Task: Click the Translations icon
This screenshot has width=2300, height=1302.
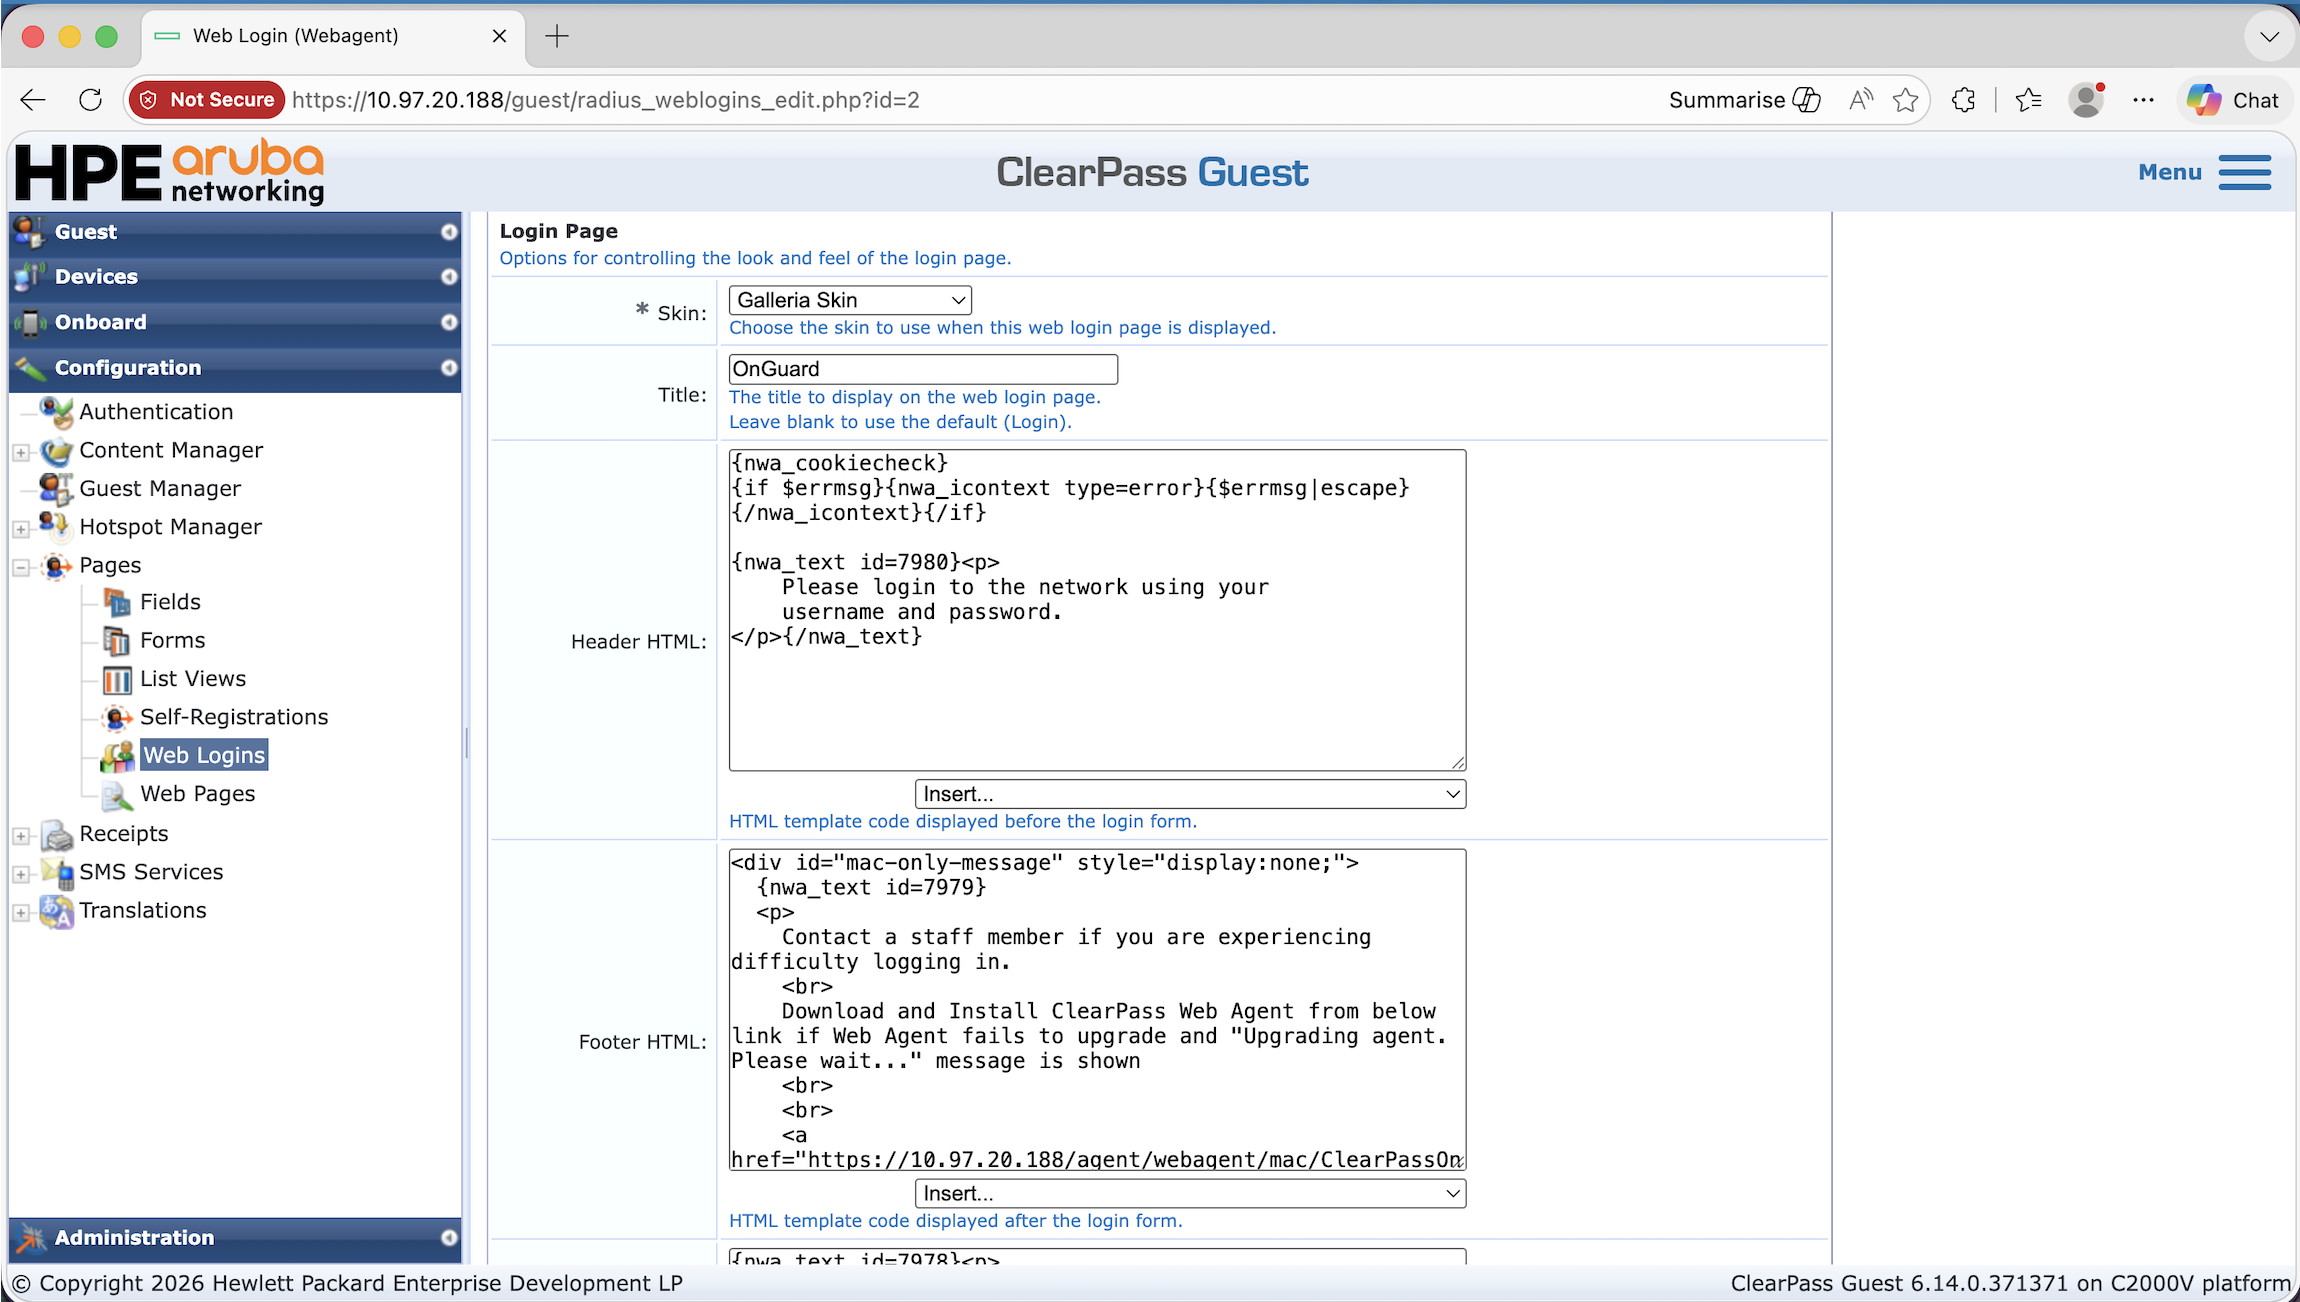Action: 56,910
